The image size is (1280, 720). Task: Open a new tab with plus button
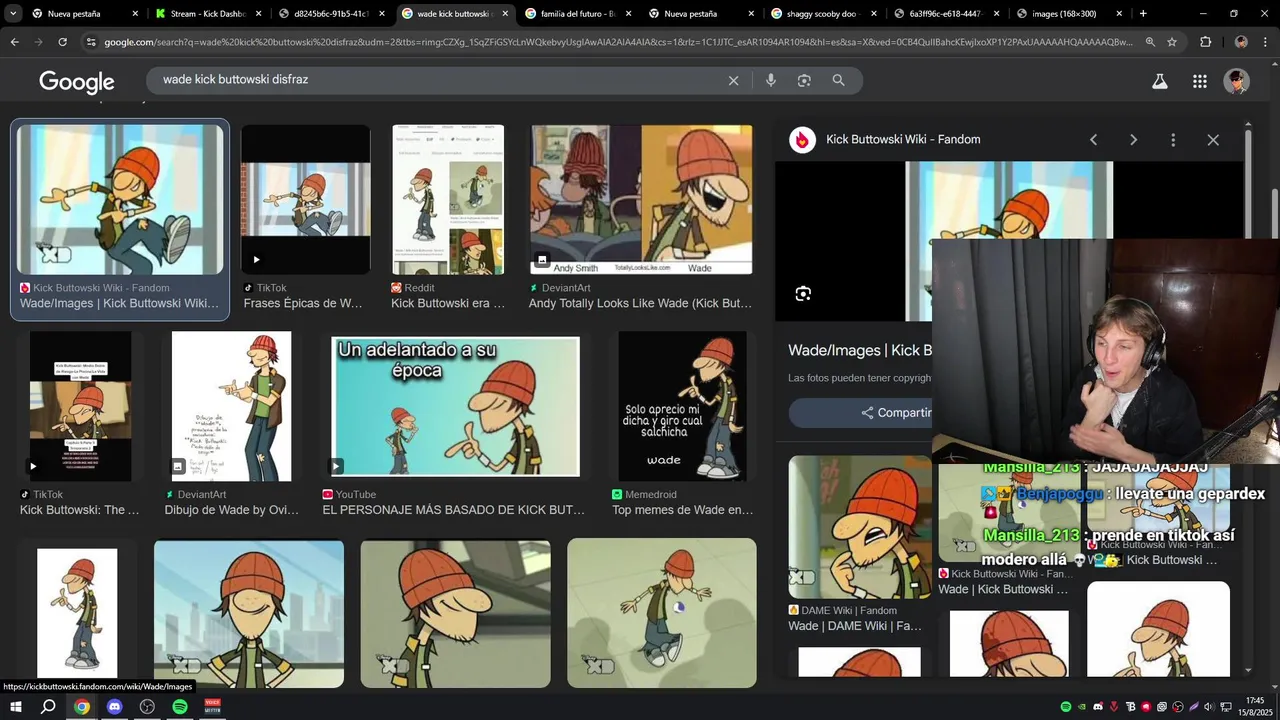[x=1143, y=14]
